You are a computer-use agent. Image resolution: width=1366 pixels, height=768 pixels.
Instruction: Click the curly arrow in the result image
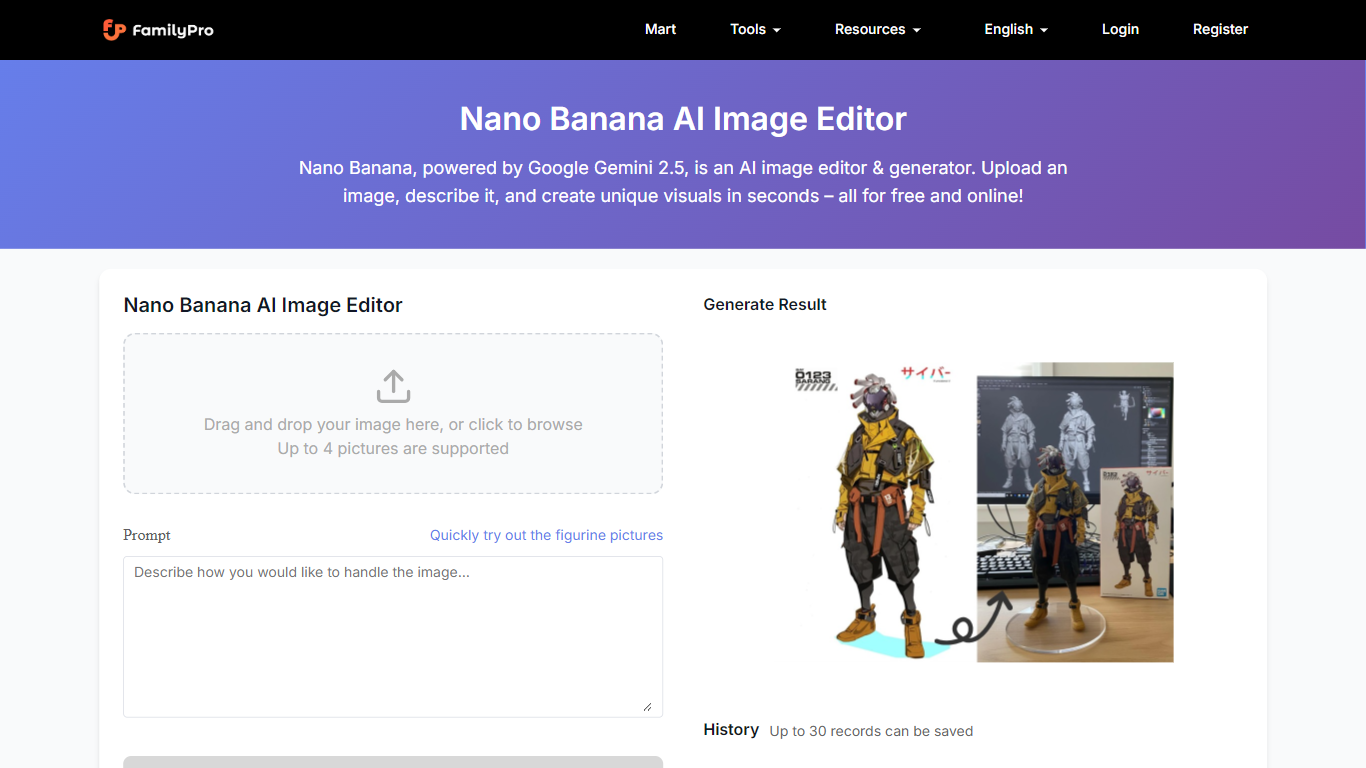[962, 626]
